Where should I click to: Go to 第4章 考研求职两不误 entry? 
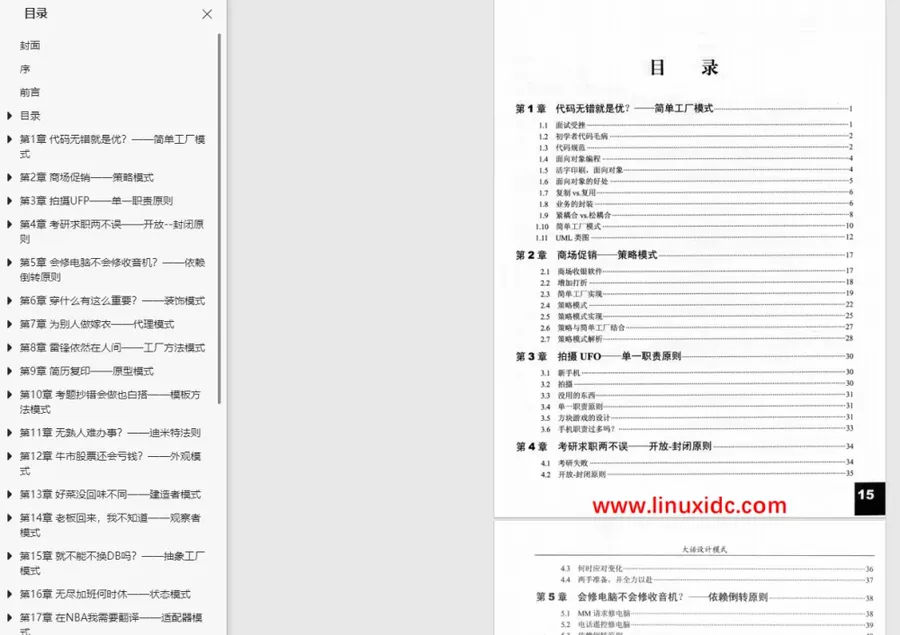click(112, 231)
